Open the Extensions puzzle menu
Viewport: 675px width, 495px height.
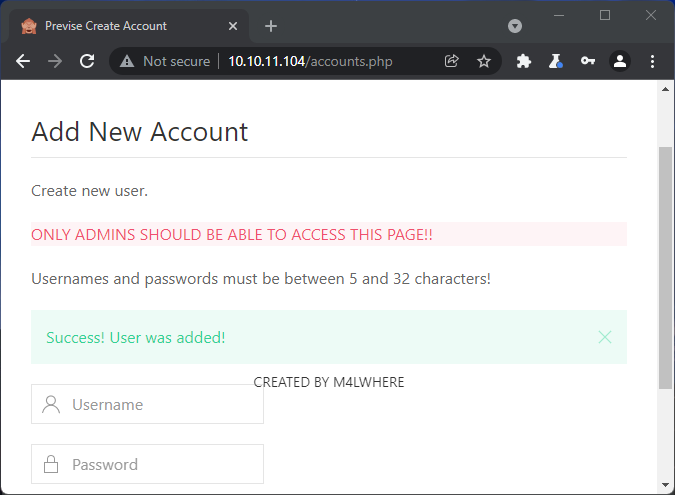pyautogui.click(x=523, y=61)
